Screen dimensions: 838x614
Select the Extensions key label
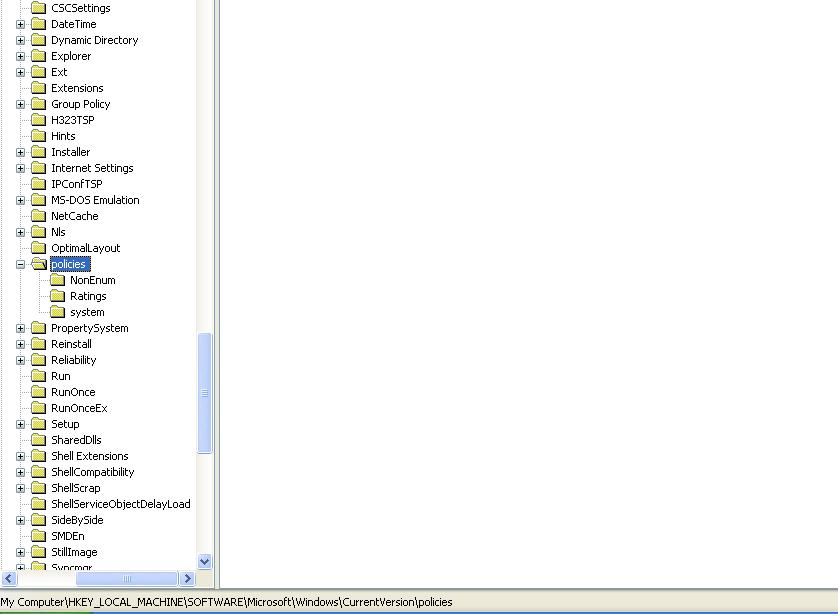click(x=77, y=88)
